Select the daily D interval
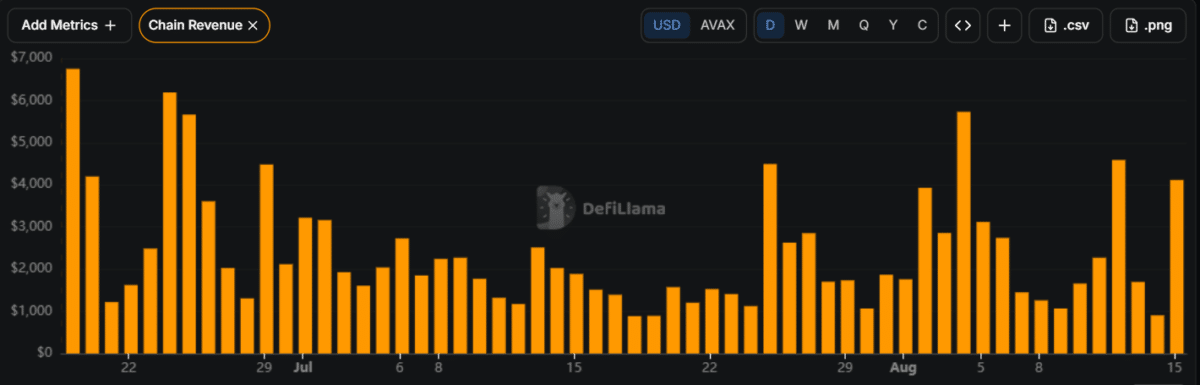Viewport: 1200px width, 385px height. [770, 25]
